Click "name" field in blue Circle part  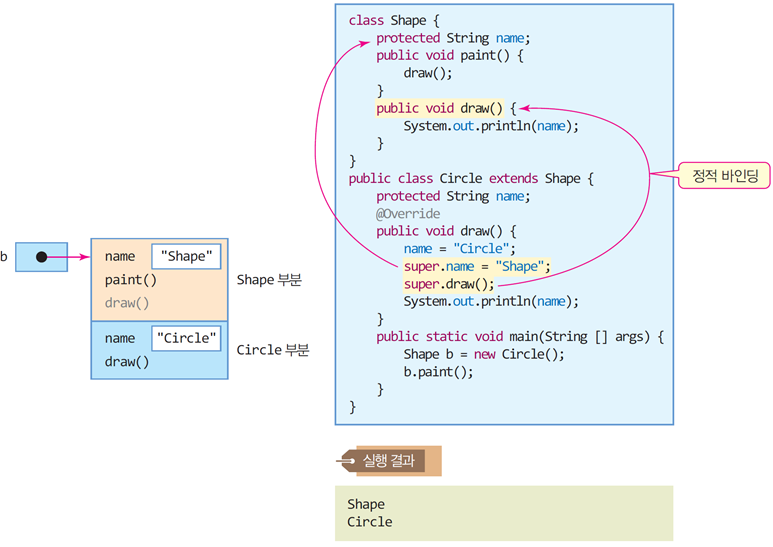click(x=120, y=339)
